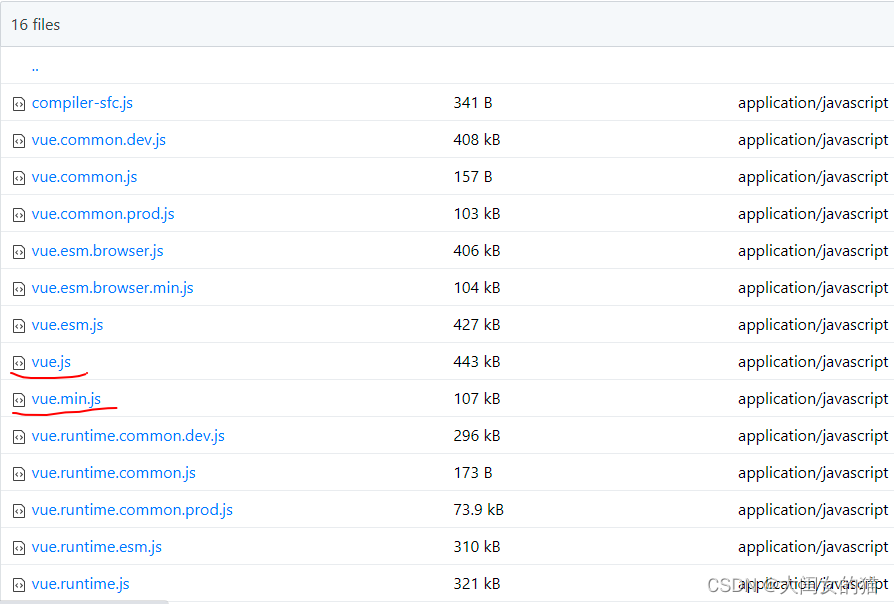Click 'application/javascript' in the vue.common.prod.js row
894x604 pixels.
click(813, 214)
